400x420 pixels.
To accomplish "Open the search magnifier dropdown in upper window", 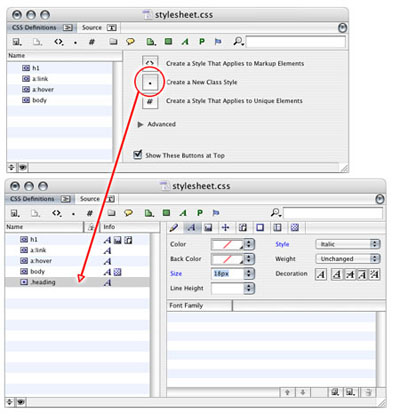I will 238,42.
